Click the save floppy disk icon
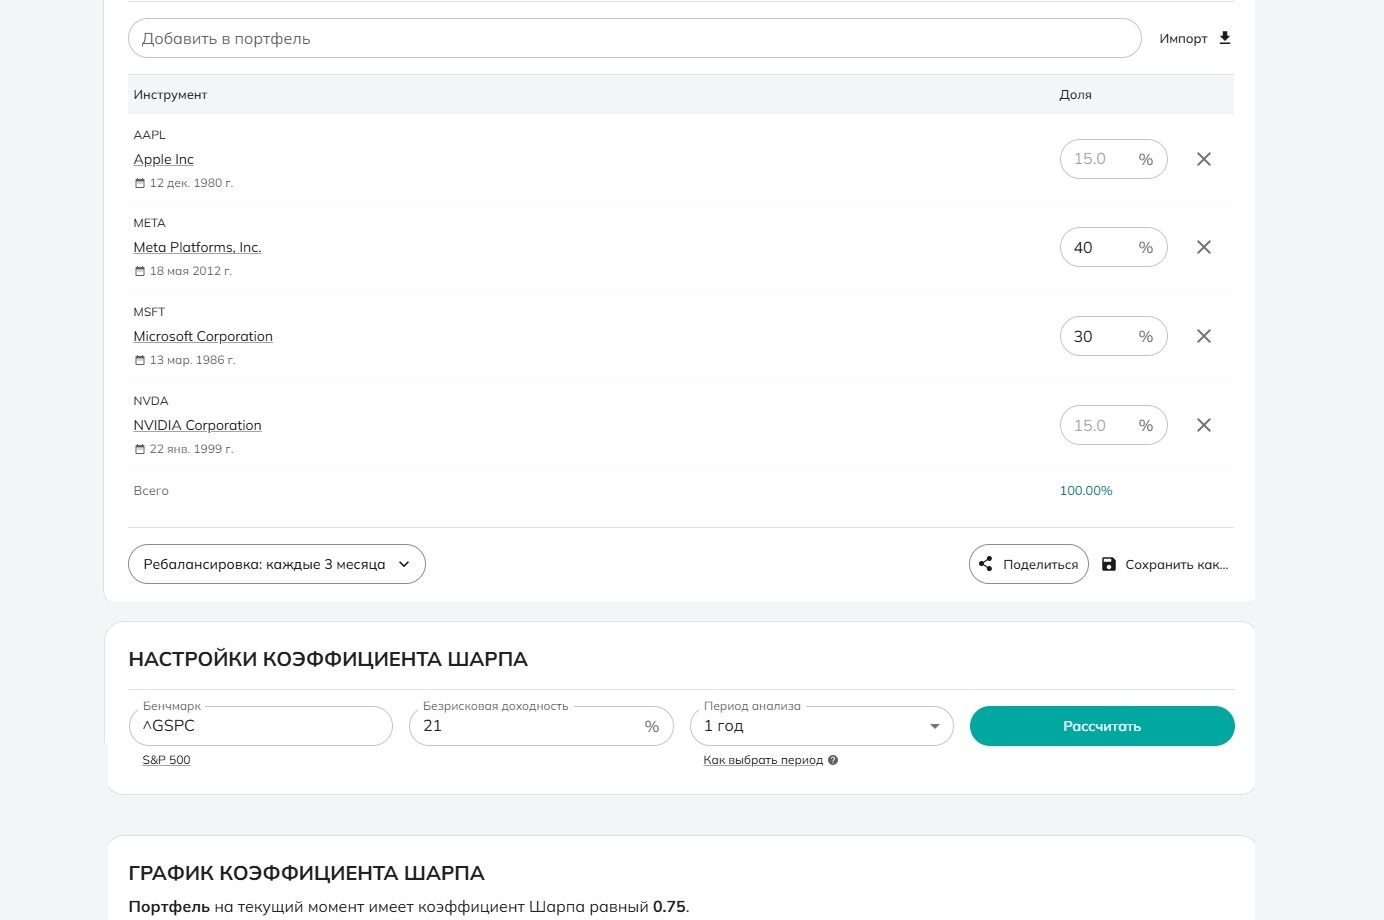The width and height of the screenshot is (1384, 920). pyautogui.click(x=1109, y=564)
